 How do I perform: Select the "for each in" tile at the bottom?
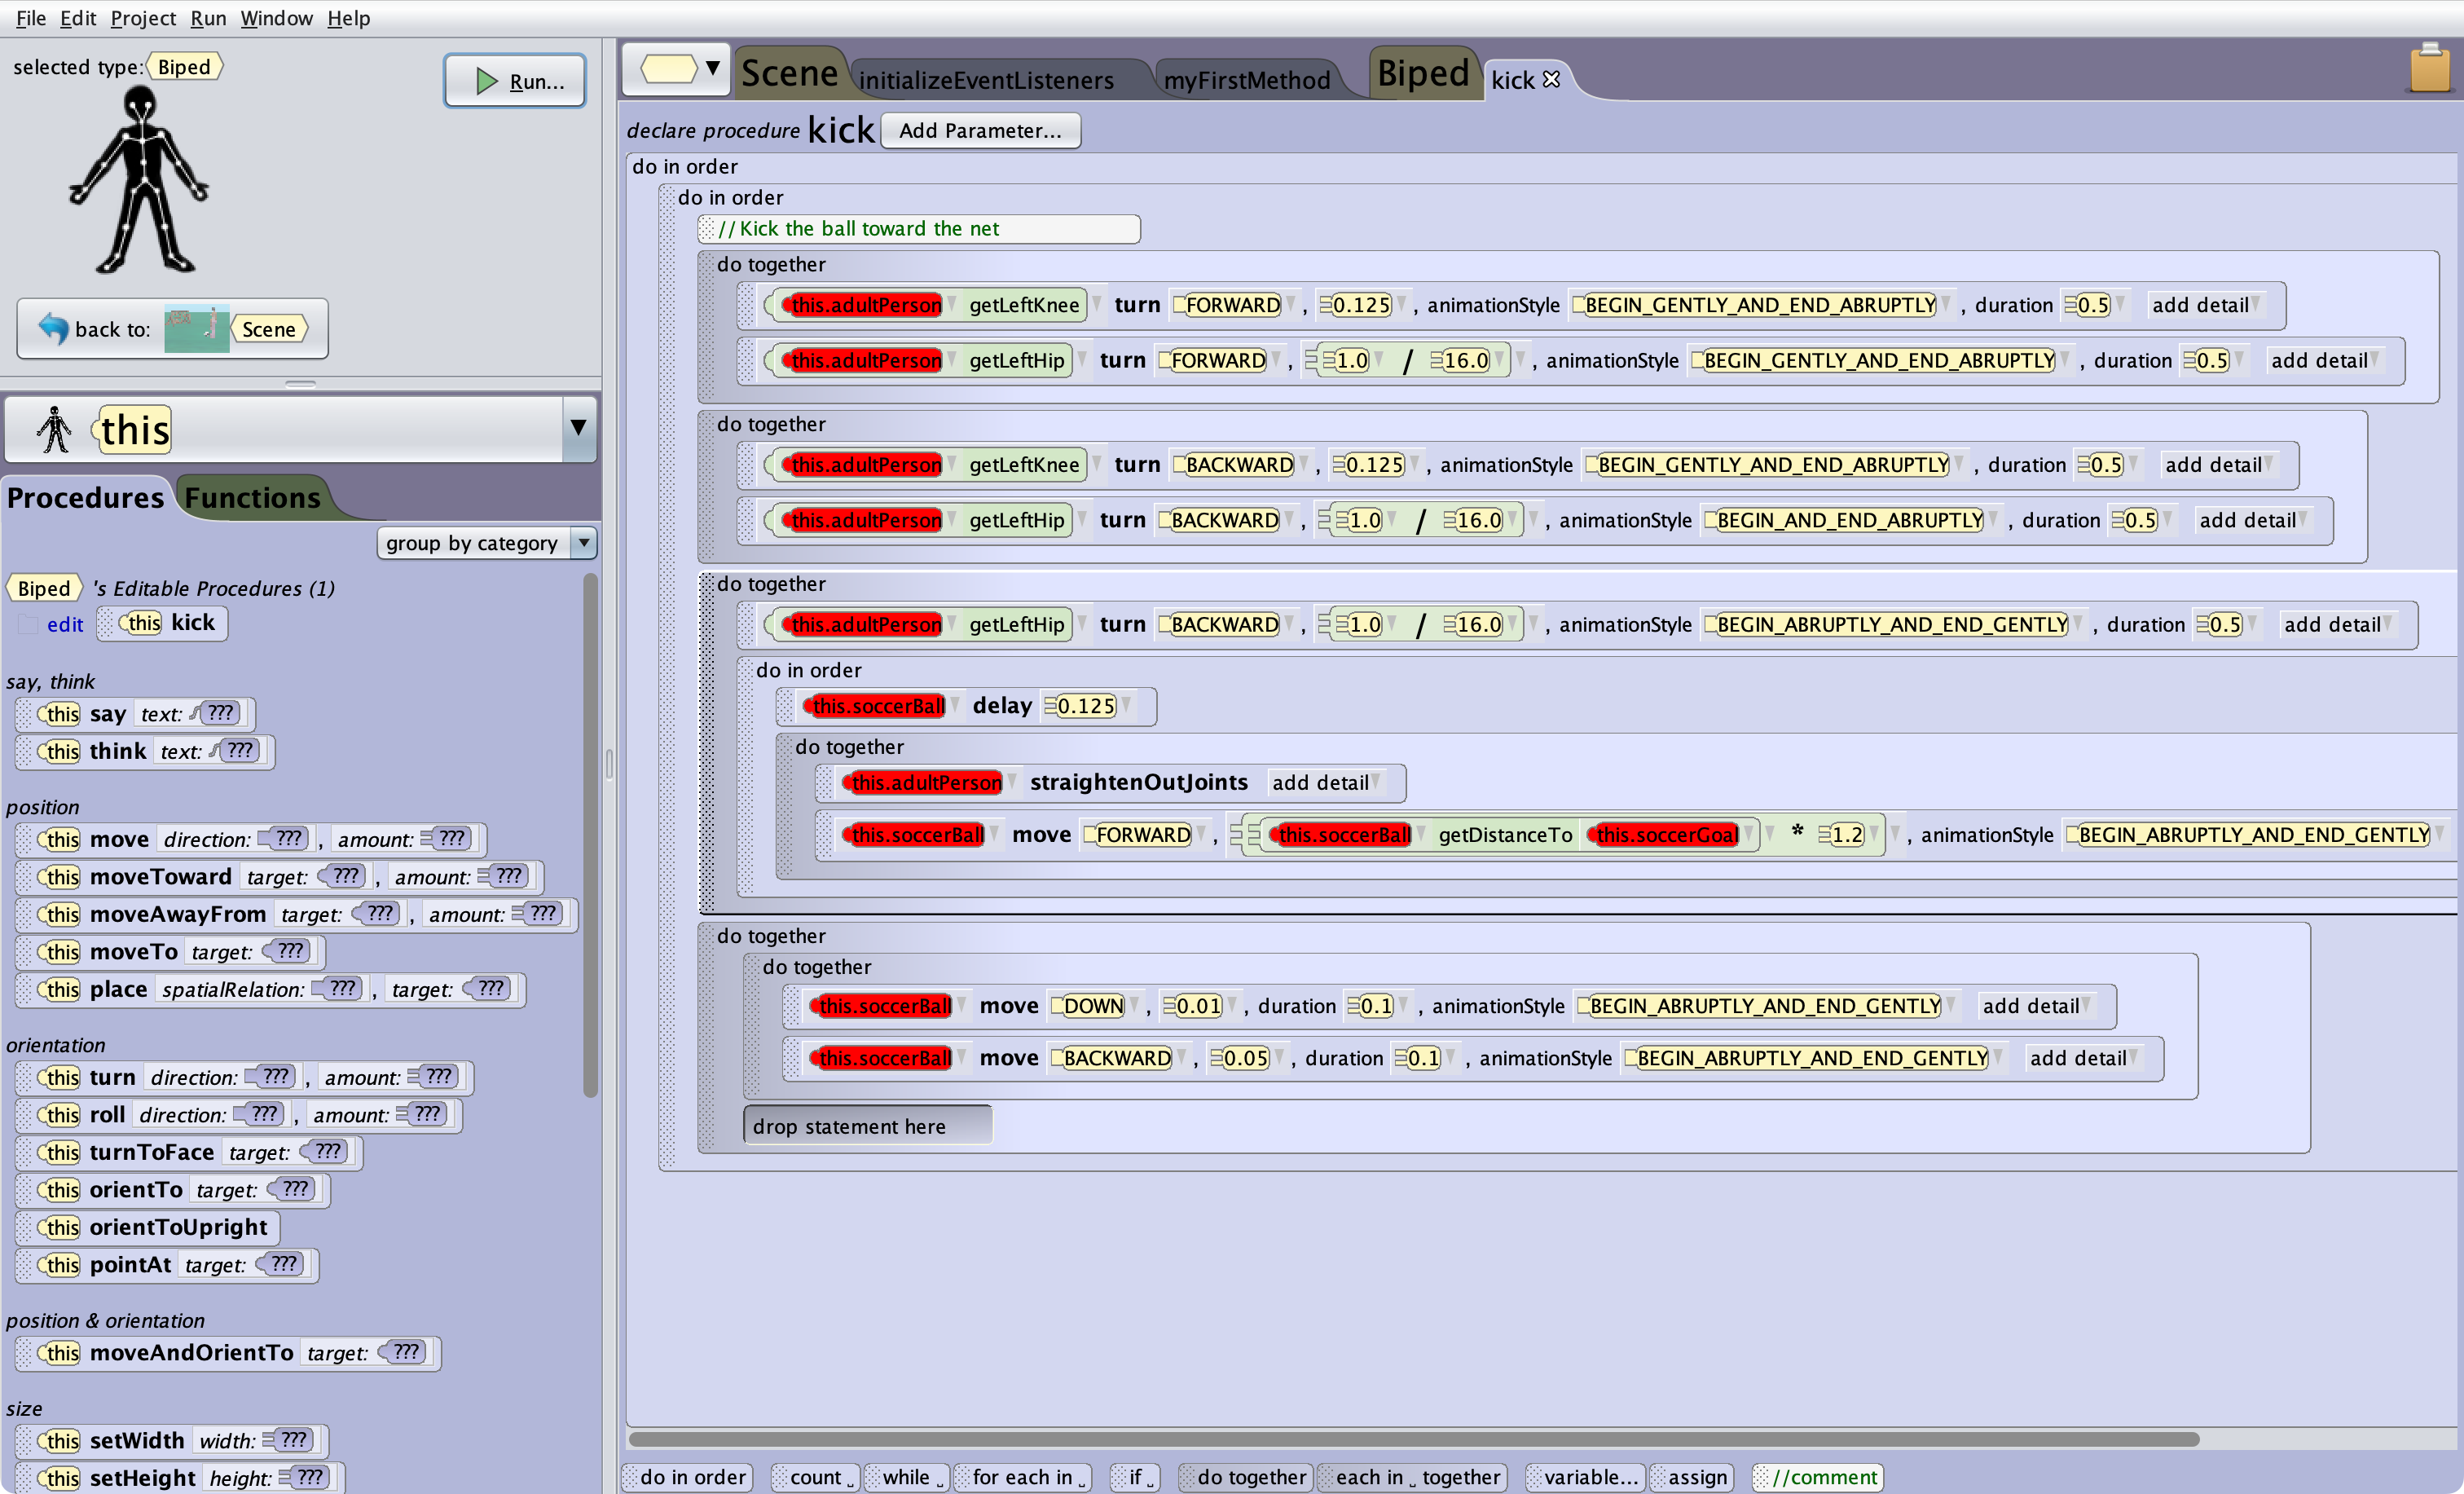(x=1021, y=1477)
